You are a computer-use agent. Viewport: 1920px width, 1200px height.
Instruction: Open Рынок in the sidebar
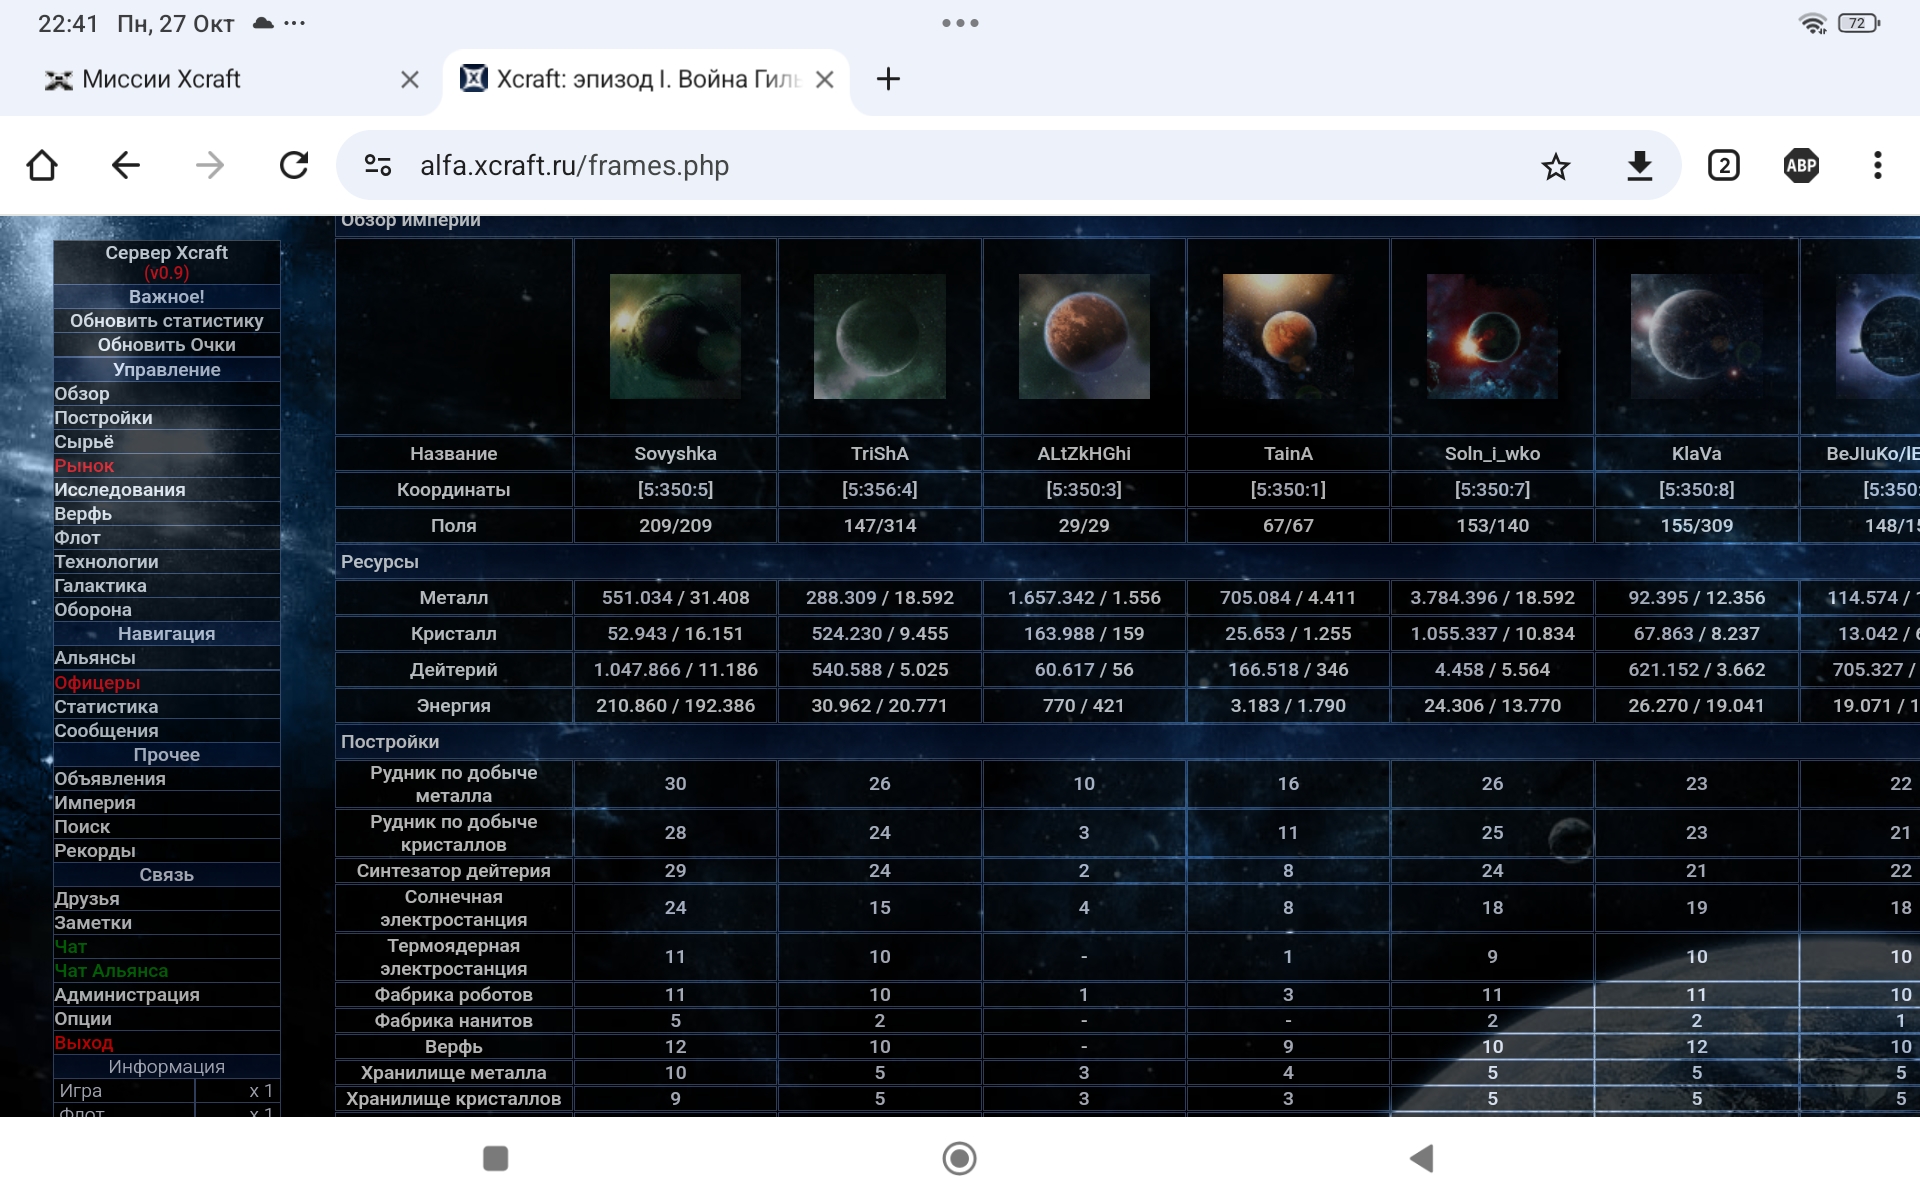pos(85,466)
